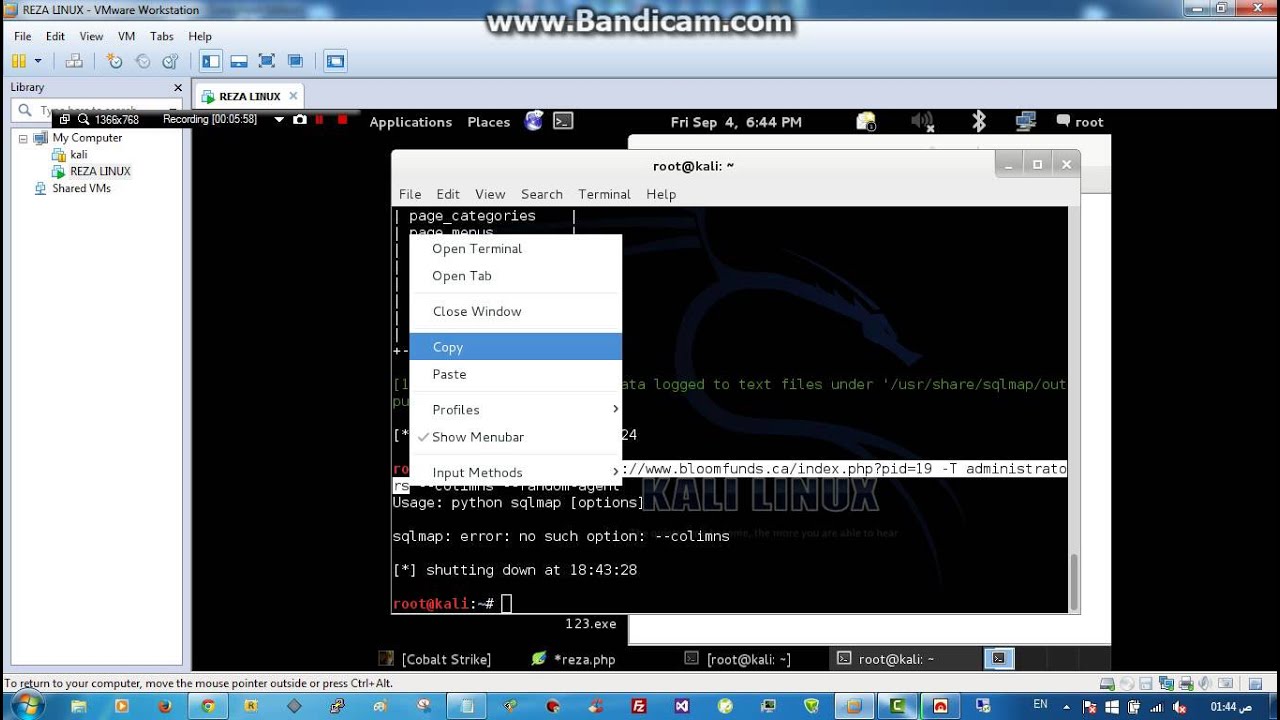Toggle Show Menubar checkbox
1280x720 pixels.
(x=516, y=437)
